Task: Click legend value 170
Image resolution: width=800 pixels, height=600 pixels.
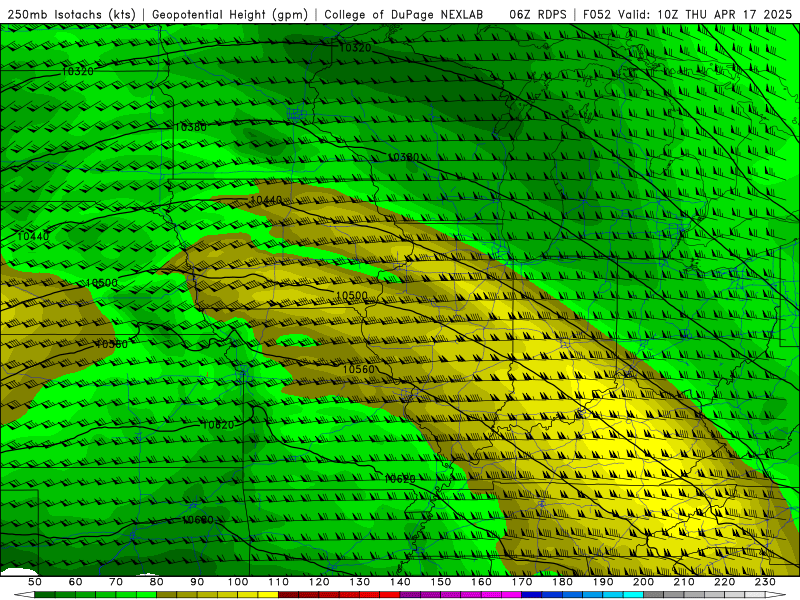Action: pyautogui.click(x=522, y=582)
